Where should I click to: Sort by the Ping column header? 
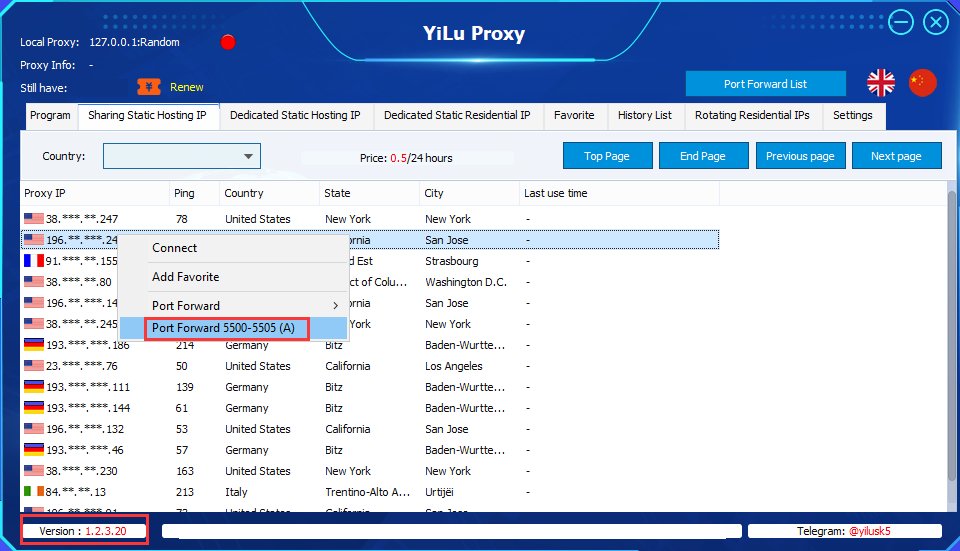[x=194, y=193]
